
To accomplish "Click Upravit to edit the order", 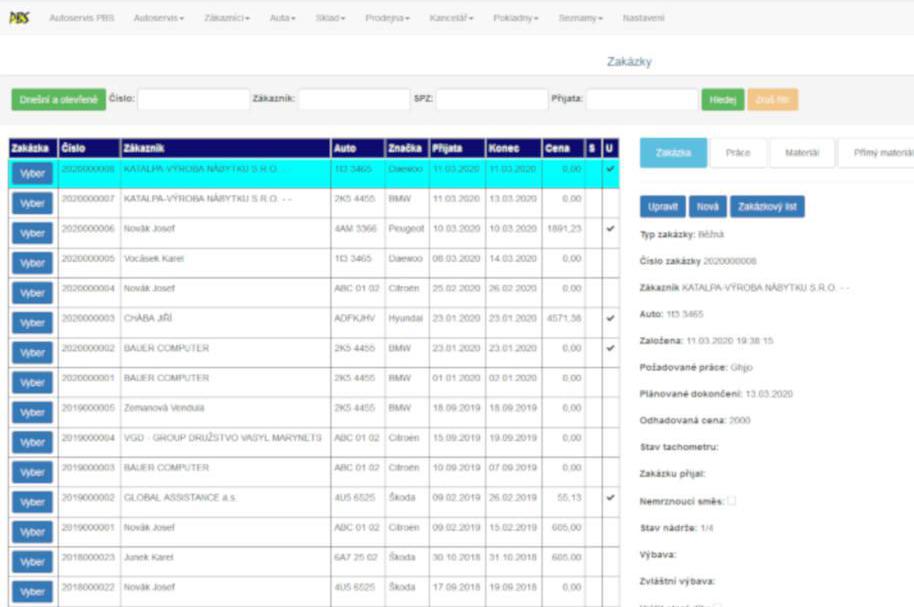I will click(x=662, y=207).
